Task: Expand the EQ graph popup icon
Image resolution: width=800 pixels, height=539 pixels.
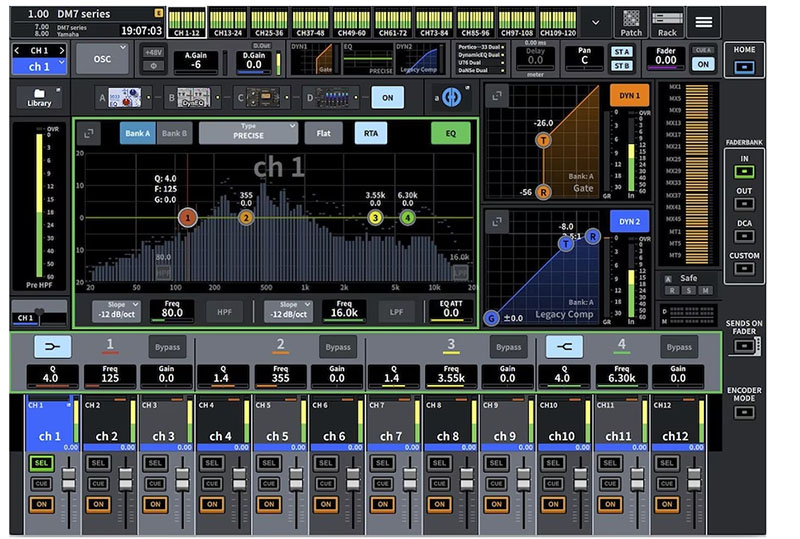Action: [89, 133]
